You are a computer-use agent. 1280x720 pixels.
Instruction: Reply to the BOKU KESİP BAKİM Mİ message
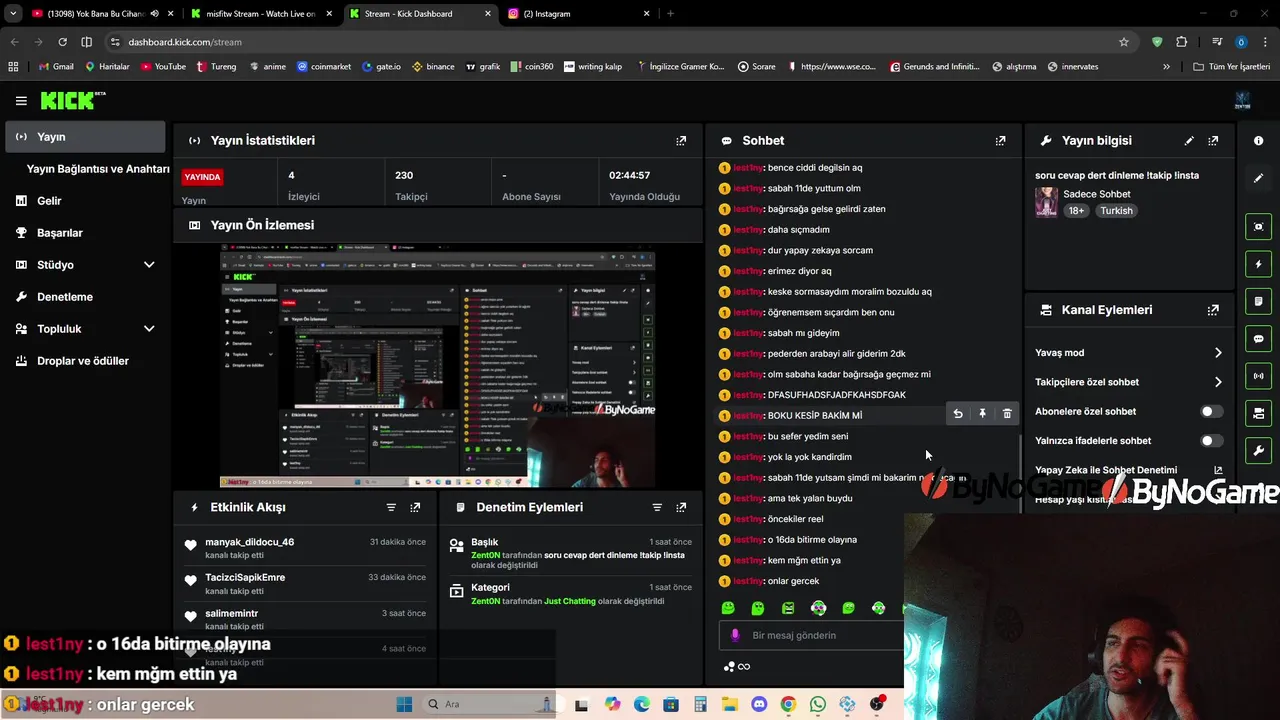[x=958, y=414]
